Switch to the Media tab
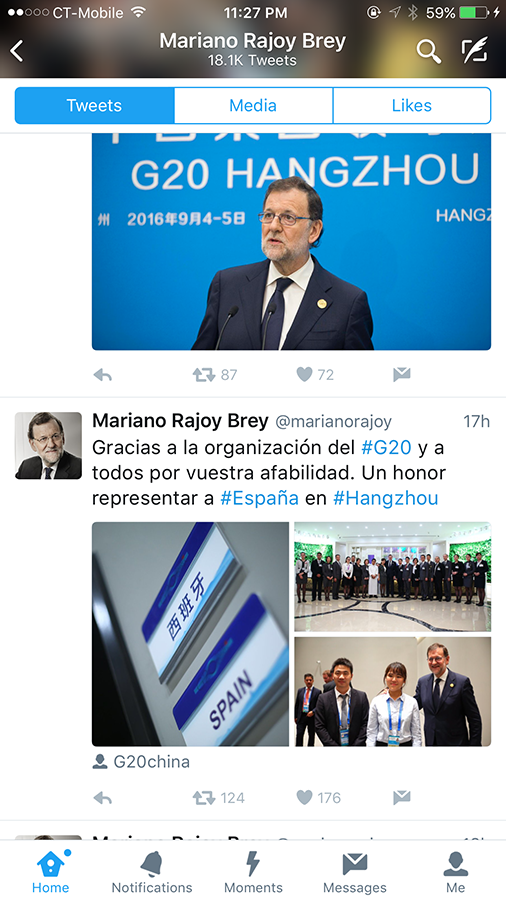Image resolution: width=506 pixels, height=900 pixels. pyautogui.click(x=253, y=106)
